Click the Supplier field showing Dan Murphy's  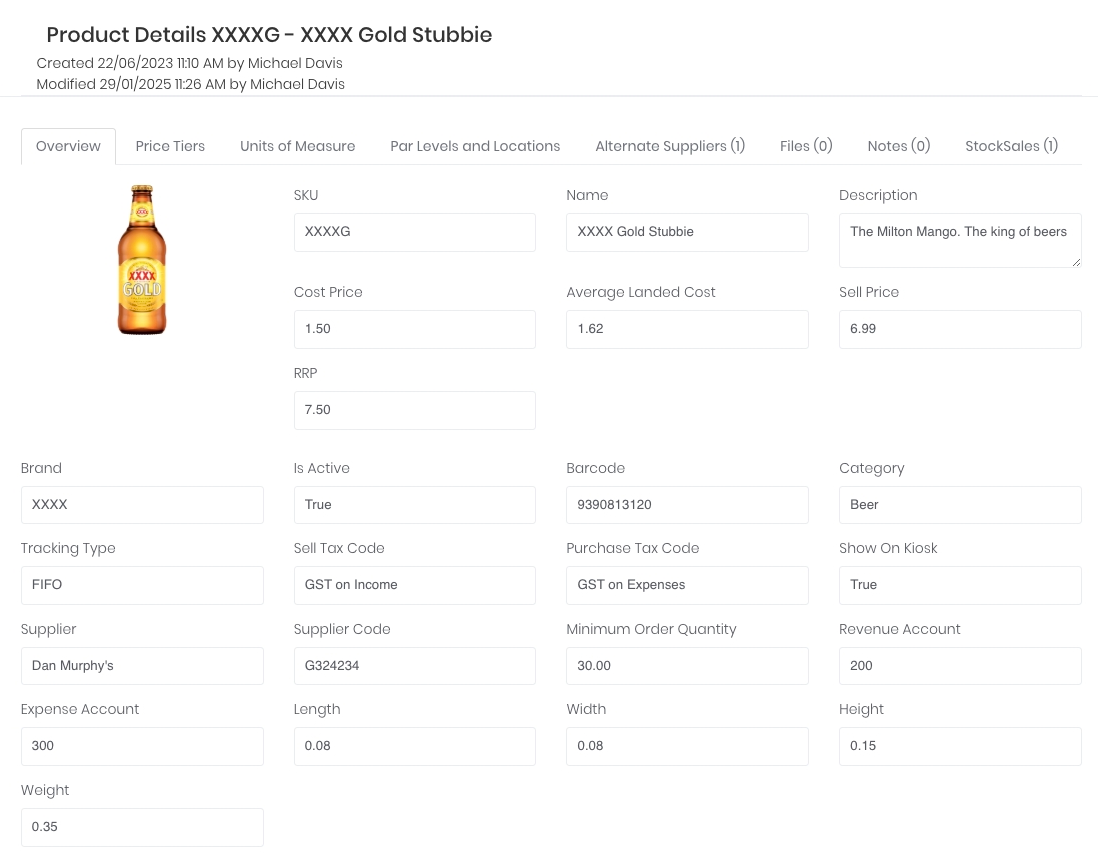142,666
